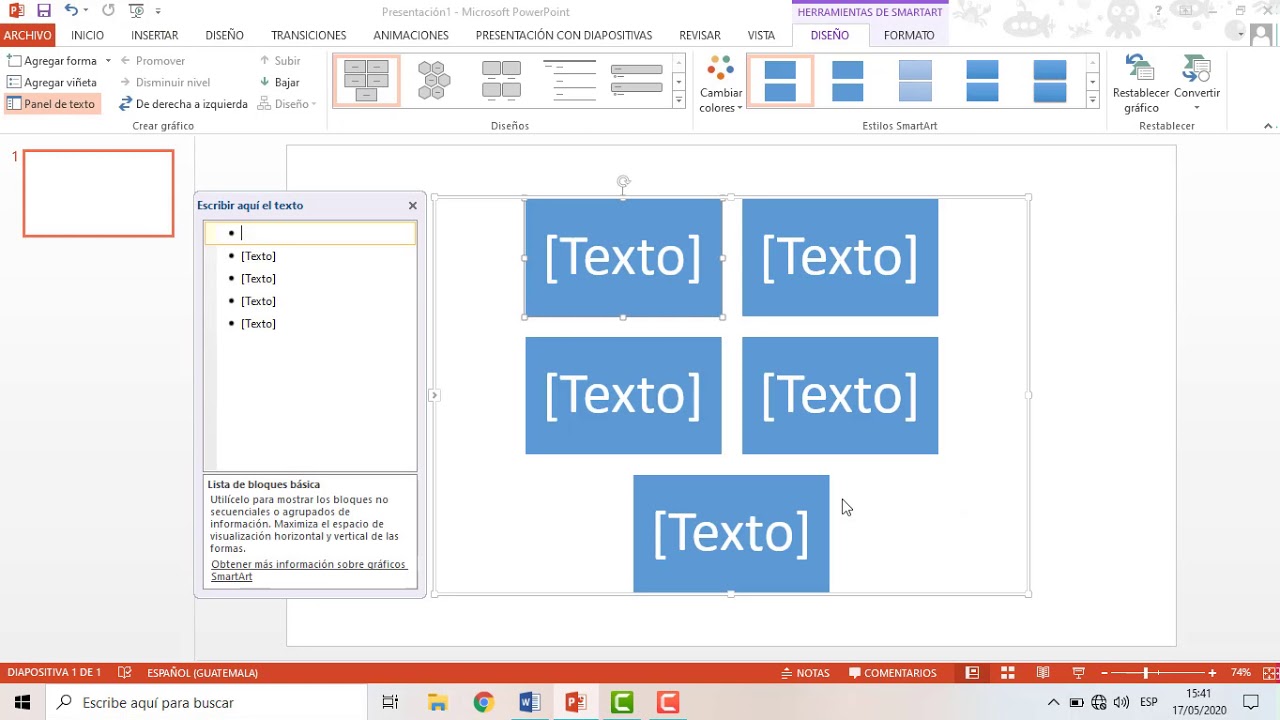Move shape down with Bajar
The height and width of the screenshot is (720, 1280).
click(280, 83)
